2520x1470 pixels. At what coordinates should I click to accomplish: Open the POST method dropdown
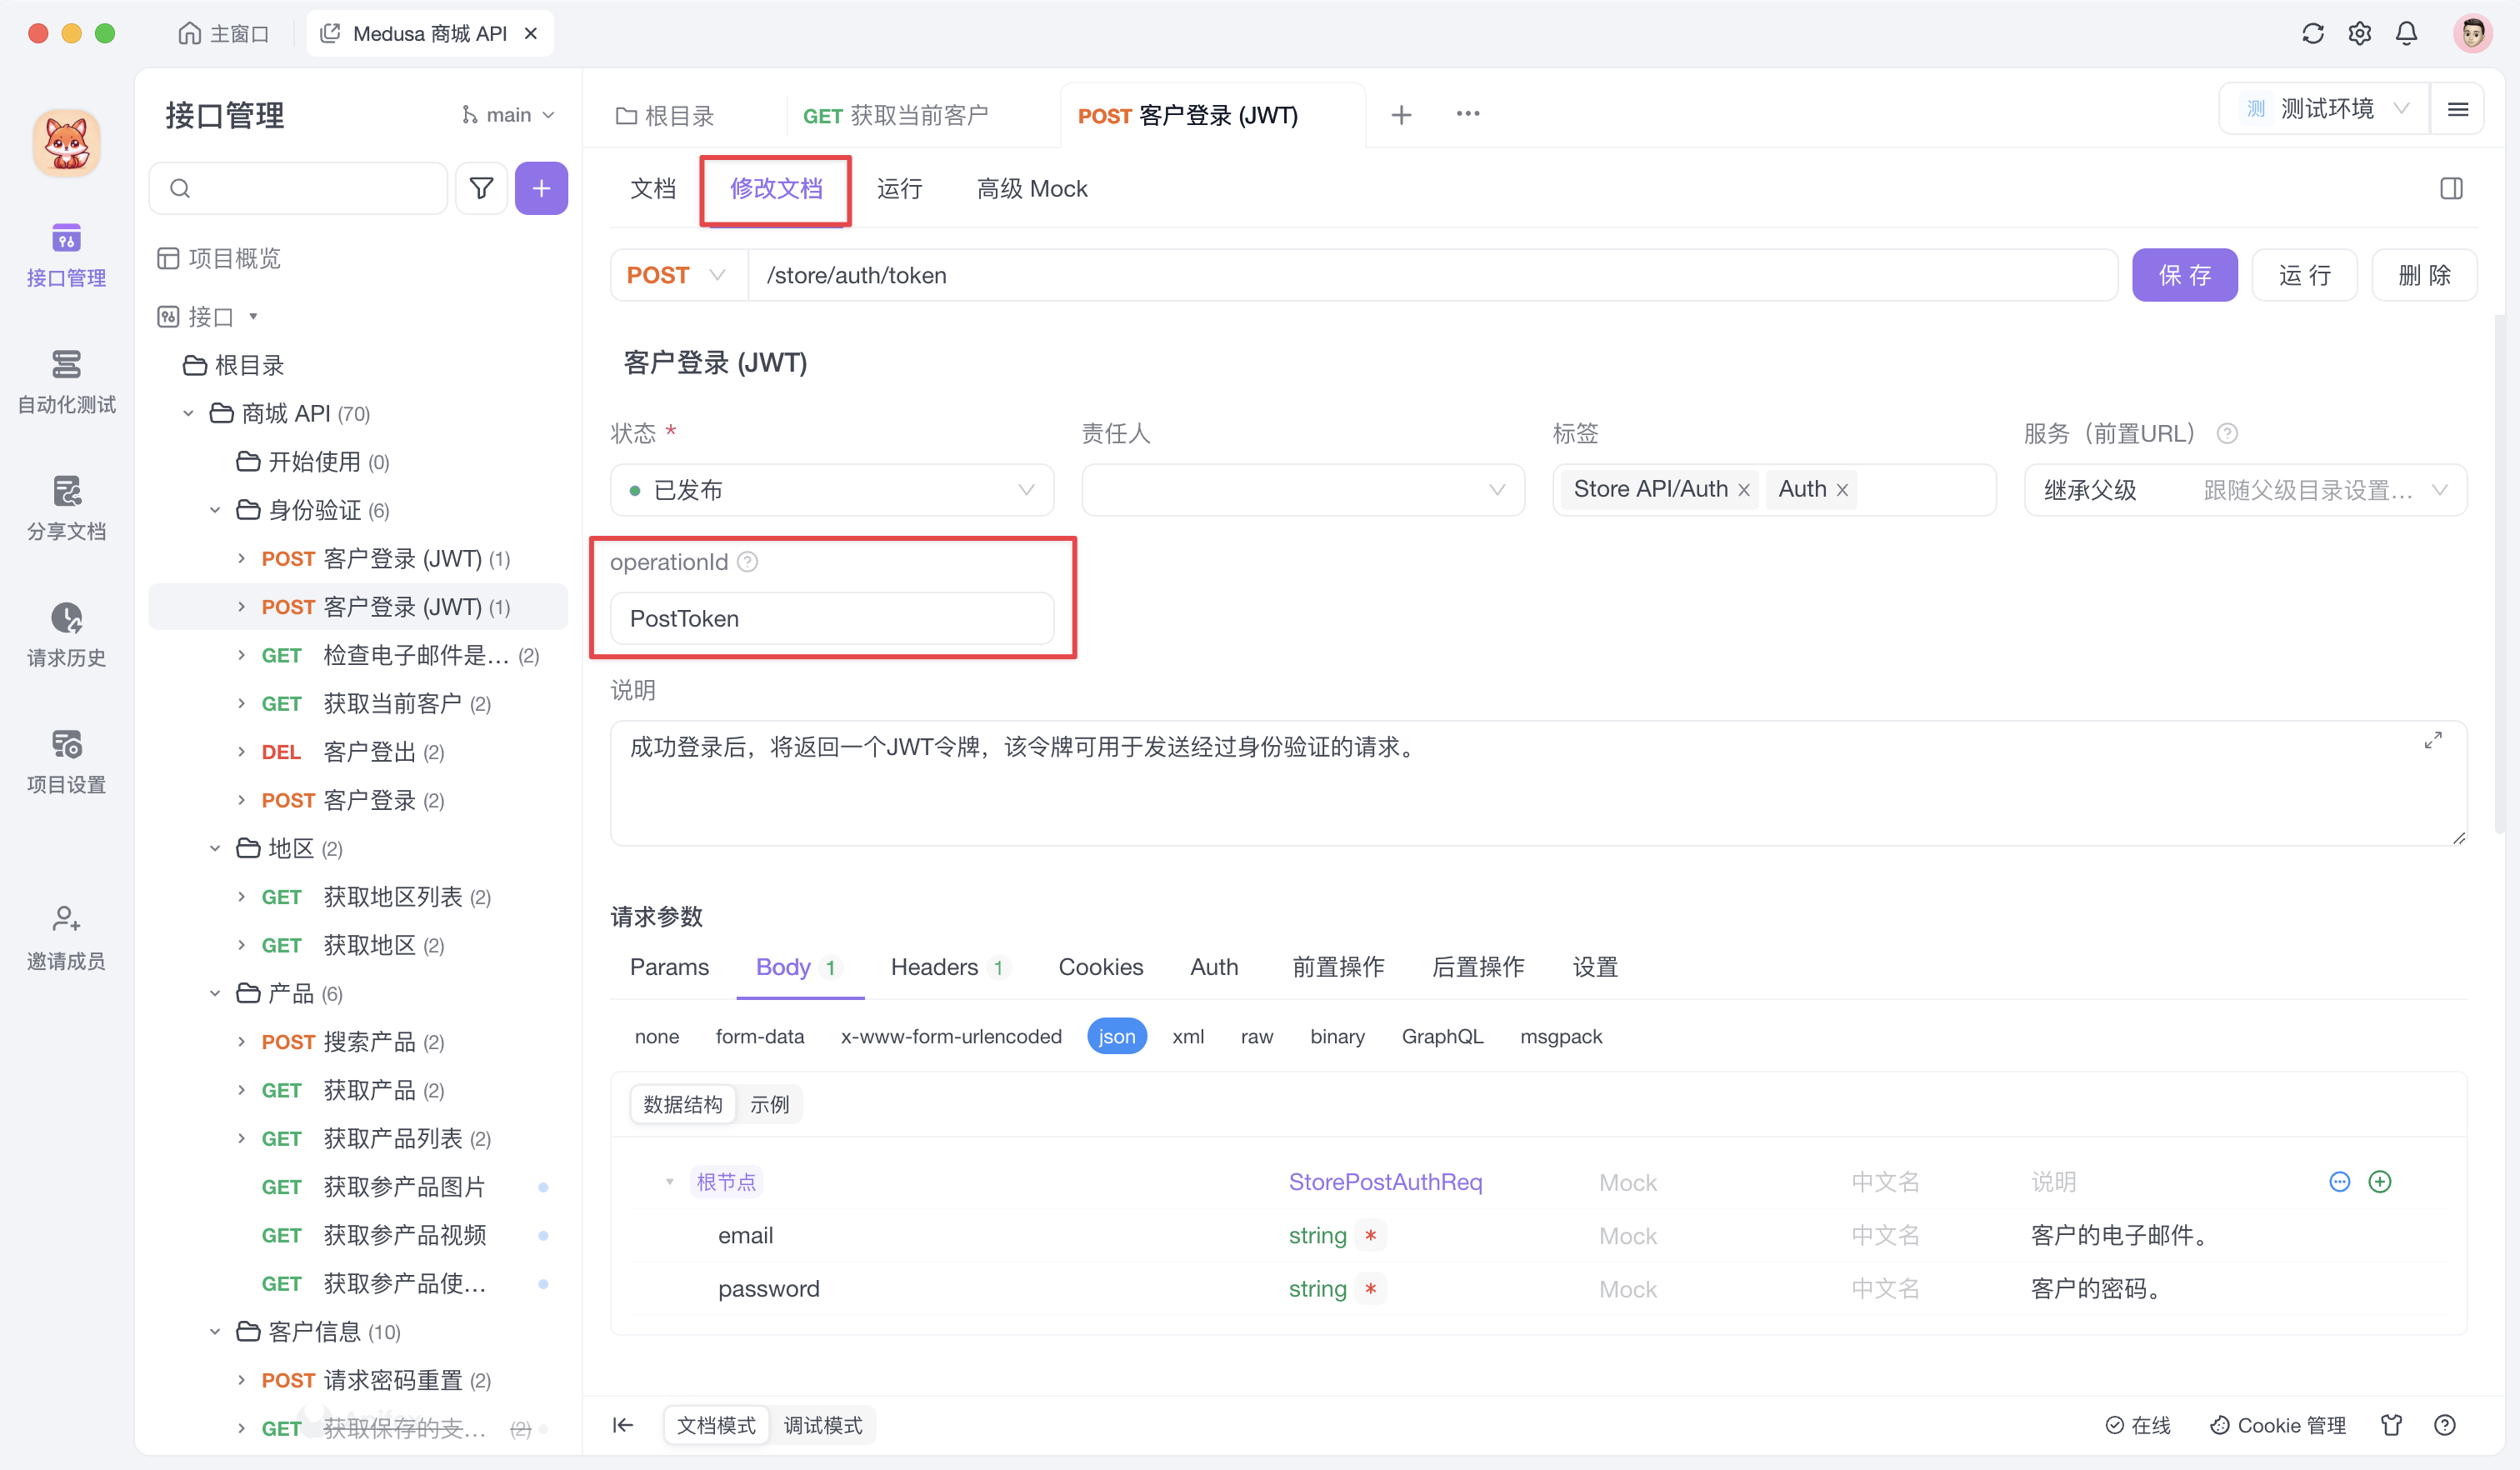point(677,275)
